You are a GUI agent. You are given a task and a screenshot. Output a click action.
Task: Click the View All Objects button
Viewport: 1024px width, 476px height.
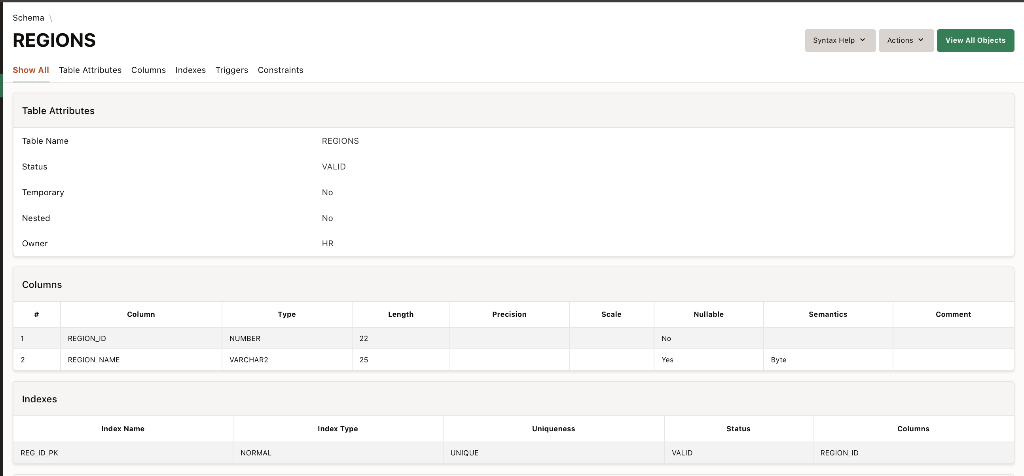[975, 40]
